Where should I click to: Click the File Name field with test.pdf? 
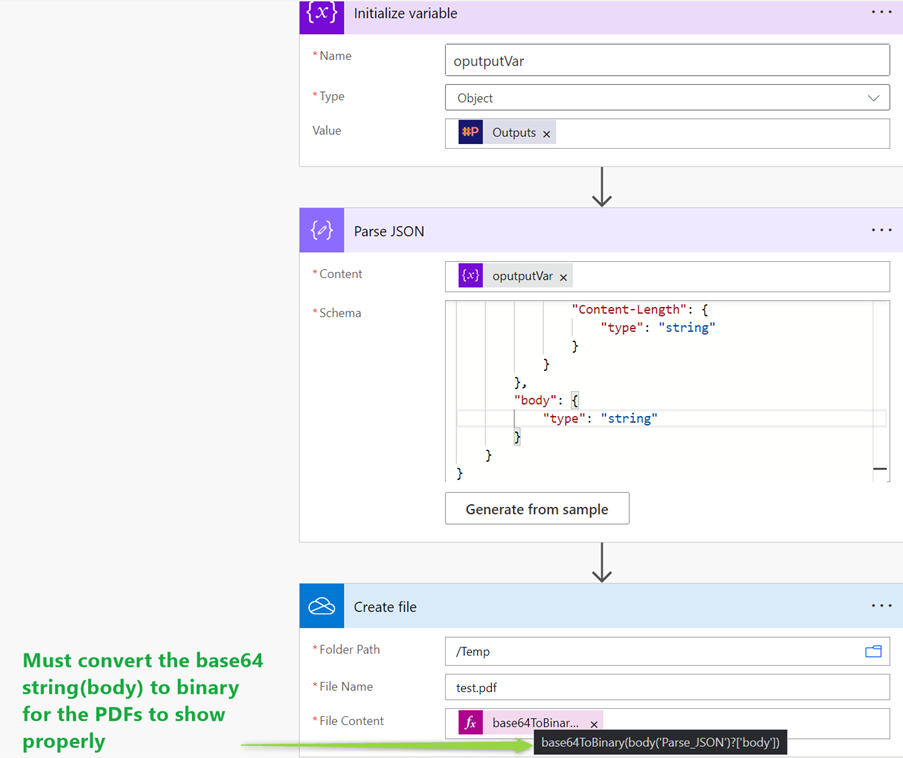pyautogui.click(x=667, y=688)
